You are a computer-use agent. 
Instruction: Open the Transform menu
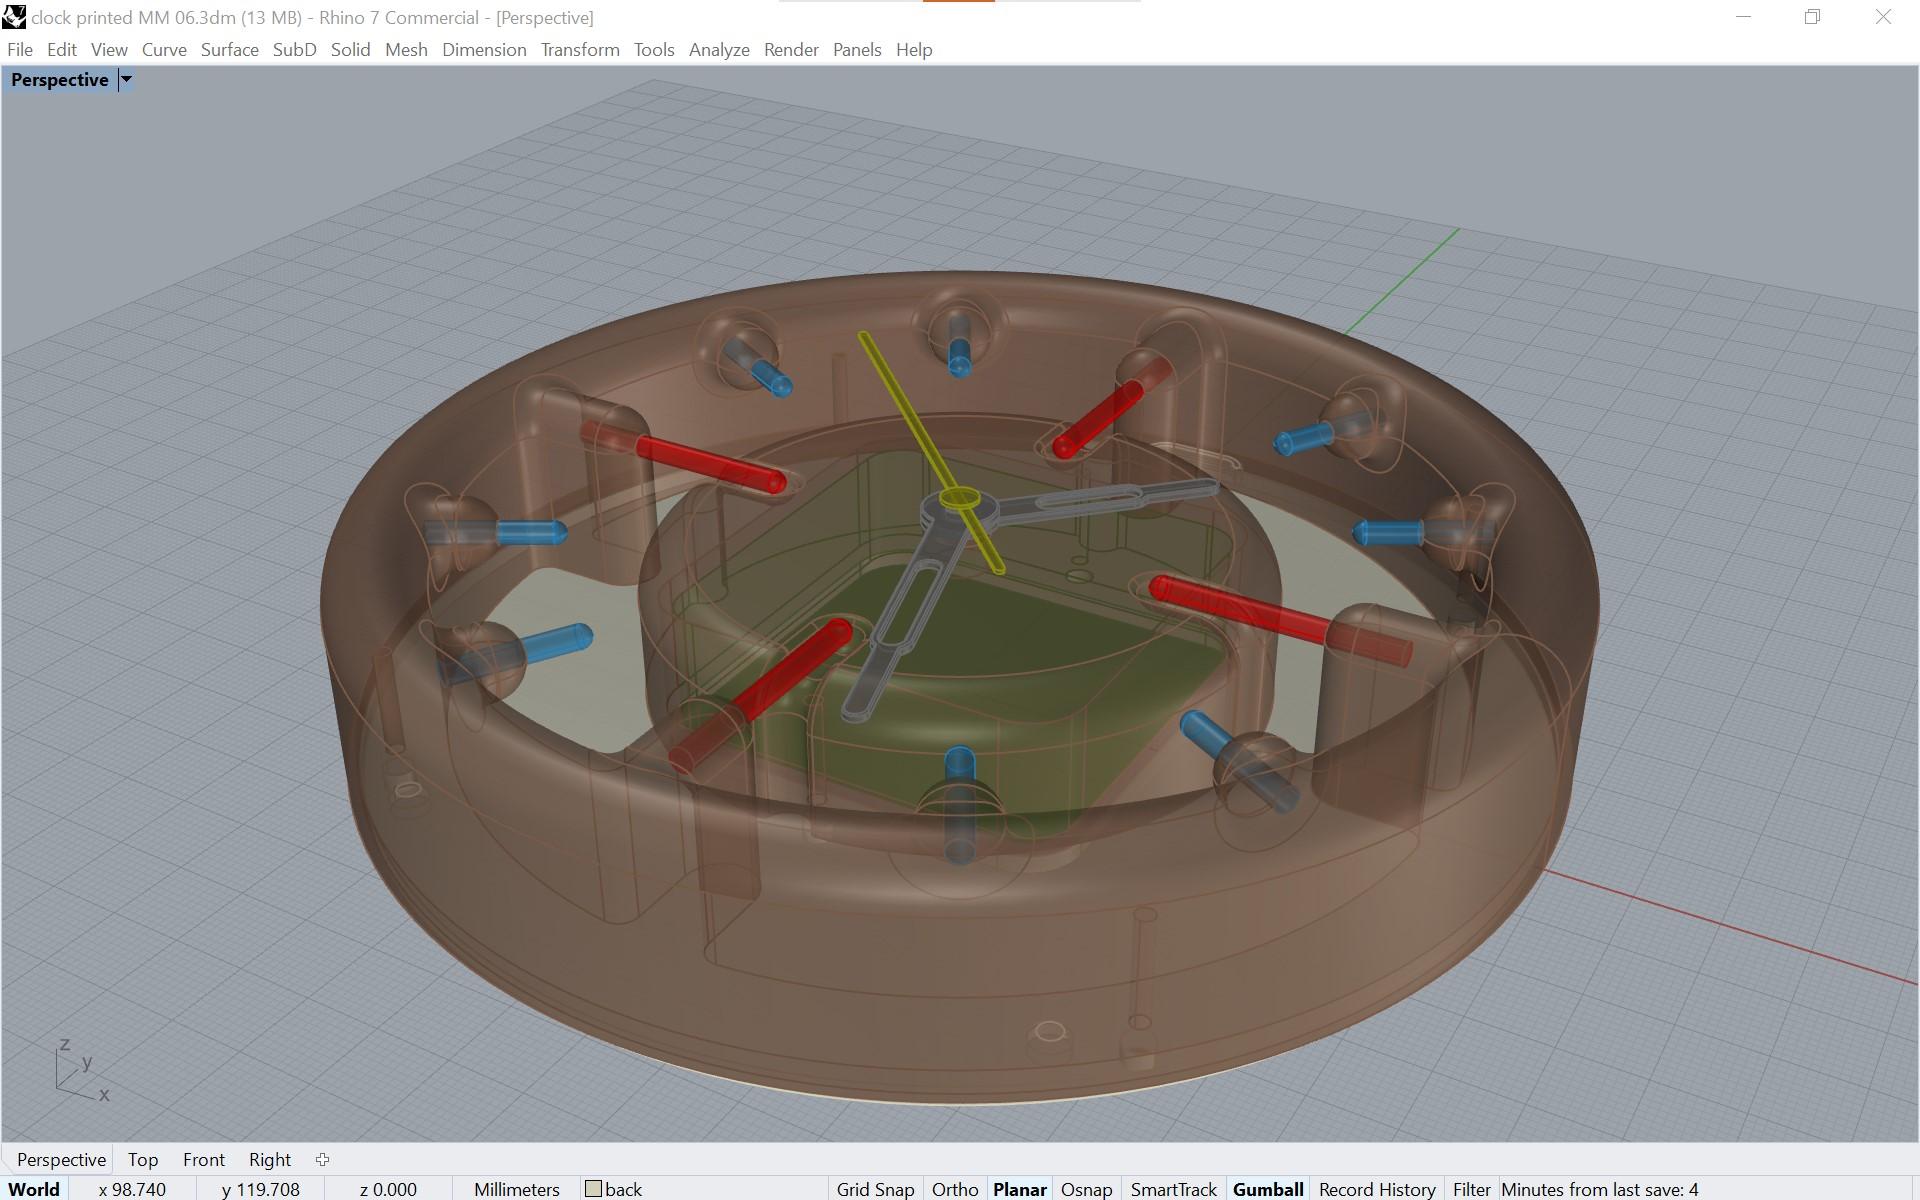(x=578, y=48)
